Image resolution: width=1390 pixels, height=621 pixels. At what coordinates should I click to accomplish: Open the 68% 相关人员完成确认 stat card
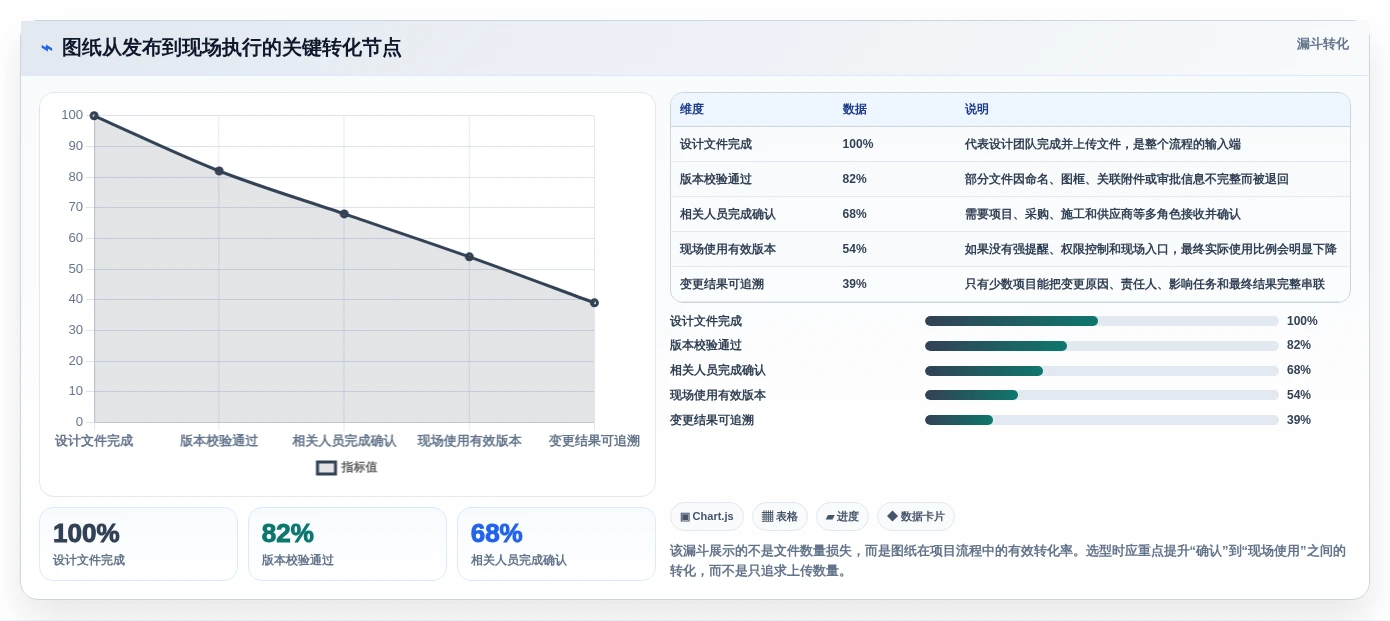(556, 544)
